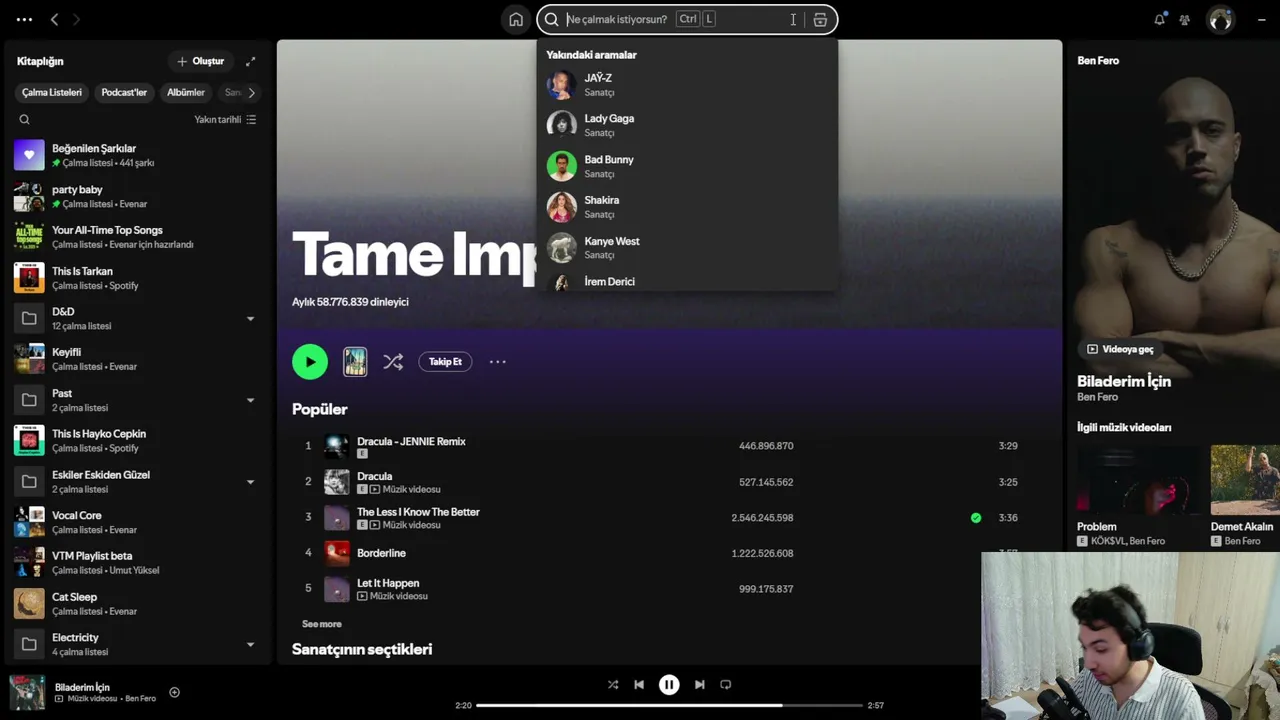Open Demet Akalın music video thumbnail
Screen dimensions: 1280x720
[1245, 479]
